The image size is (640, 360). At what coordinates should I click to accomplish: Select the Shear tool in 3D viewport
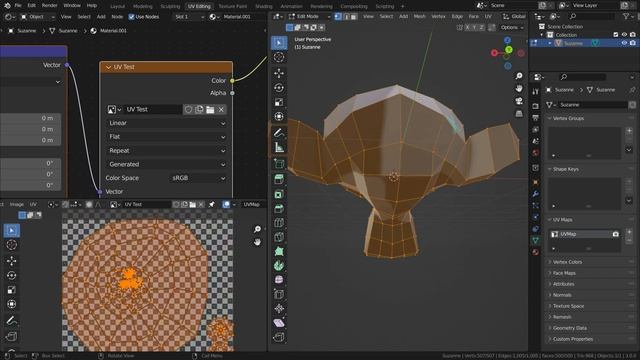click(x=279, y=323)
